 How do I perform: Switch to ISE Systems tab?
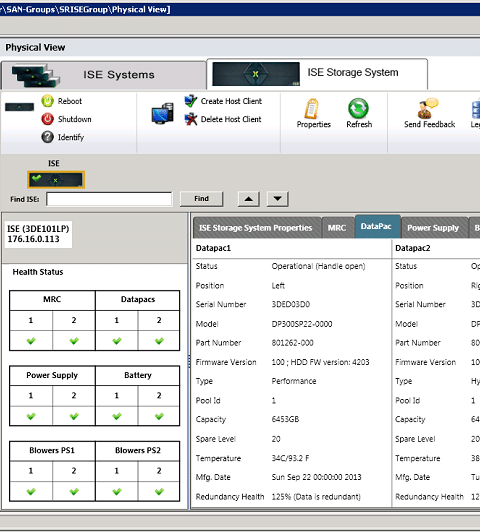tap(103, 75)
